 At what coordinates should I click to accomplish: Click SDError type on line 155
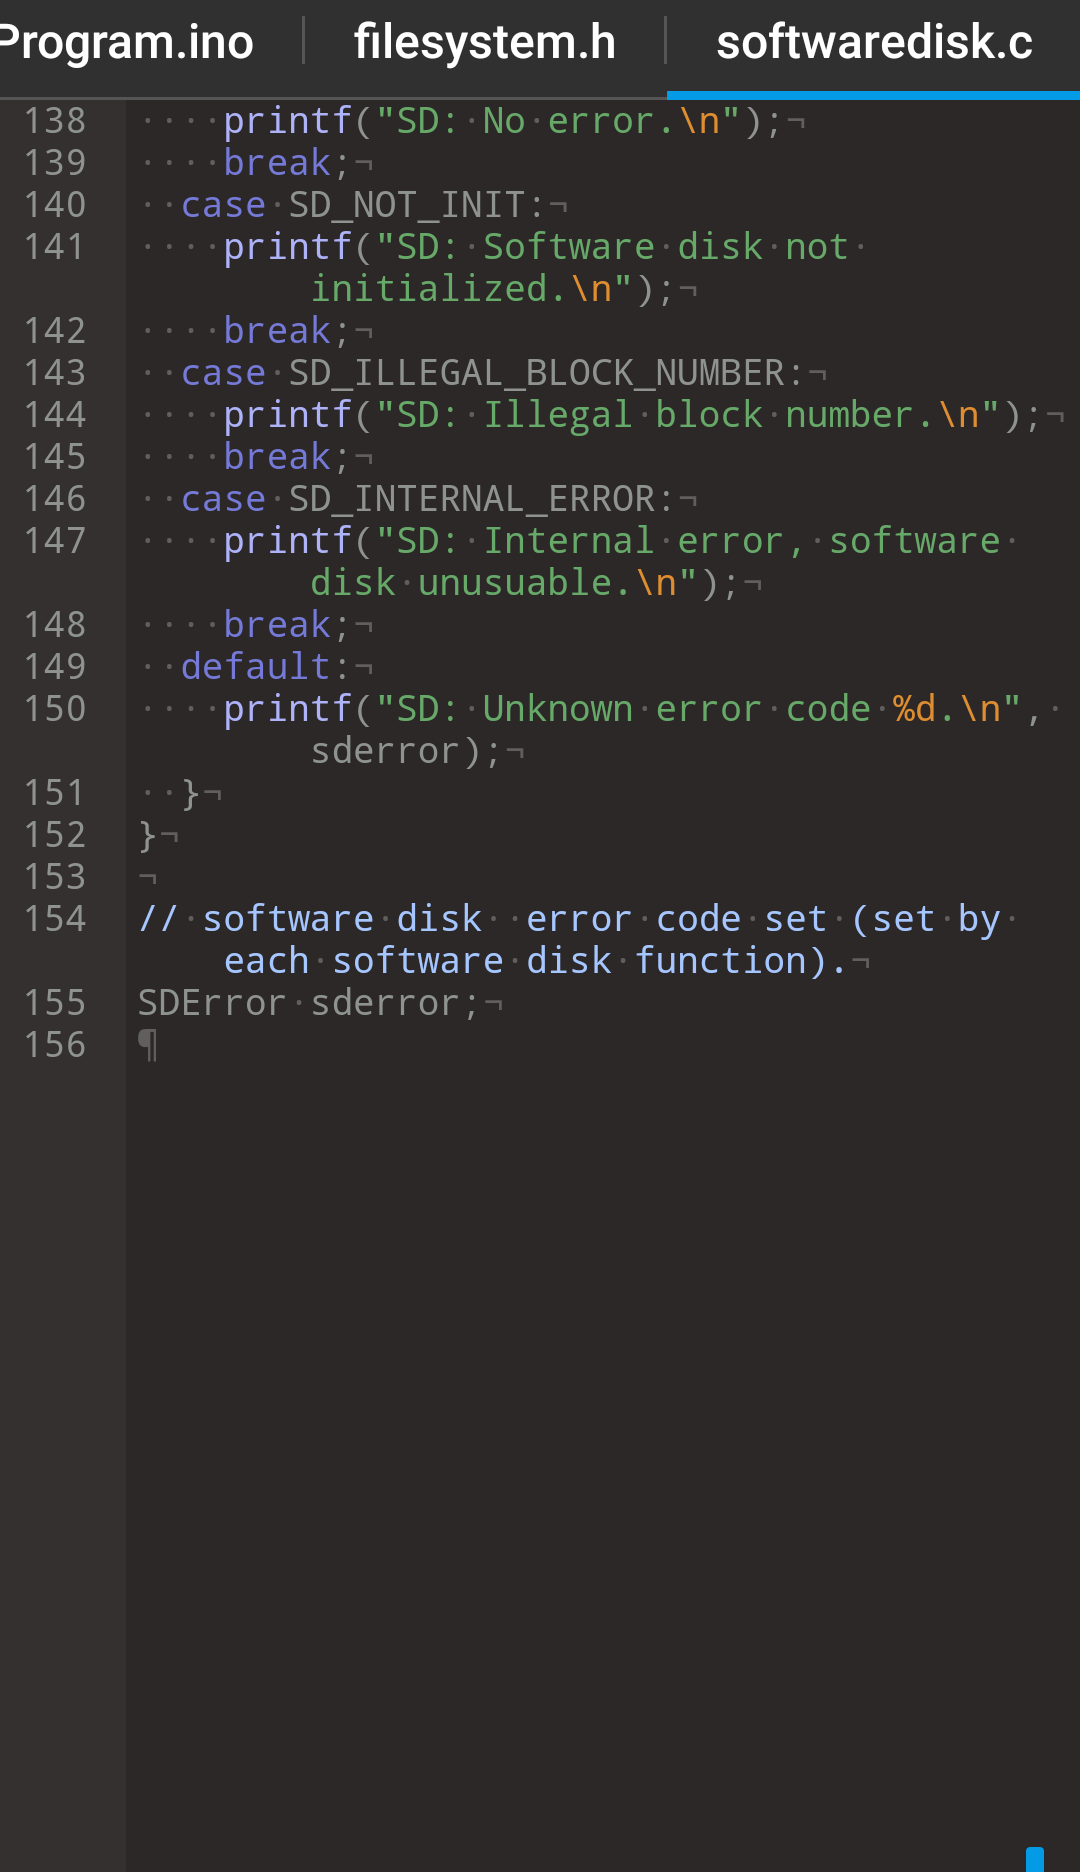tap(212, 1003)
